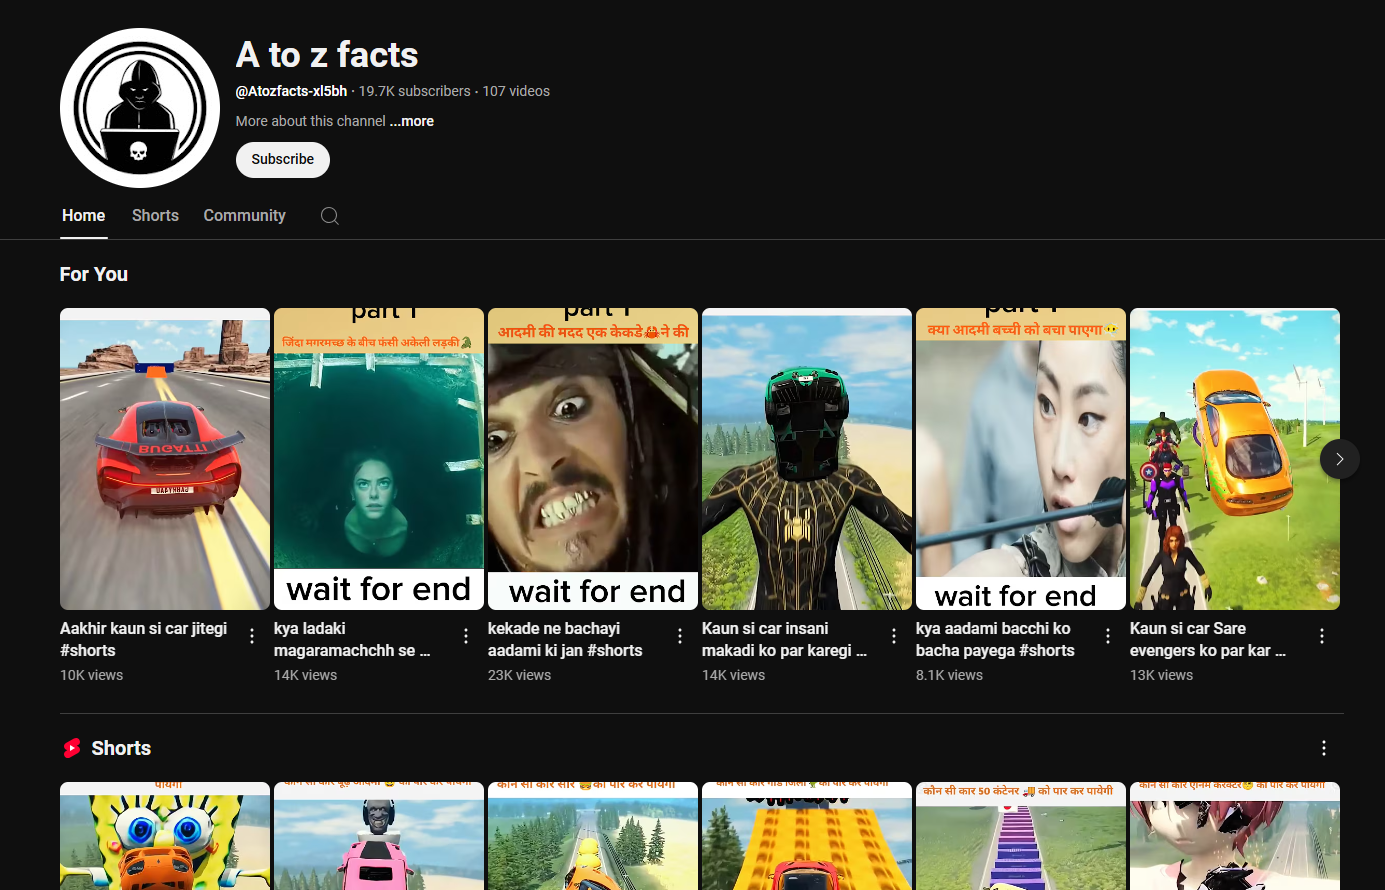
Task: Open the channel search magnifier icon
Action: (x=330, y=216)
